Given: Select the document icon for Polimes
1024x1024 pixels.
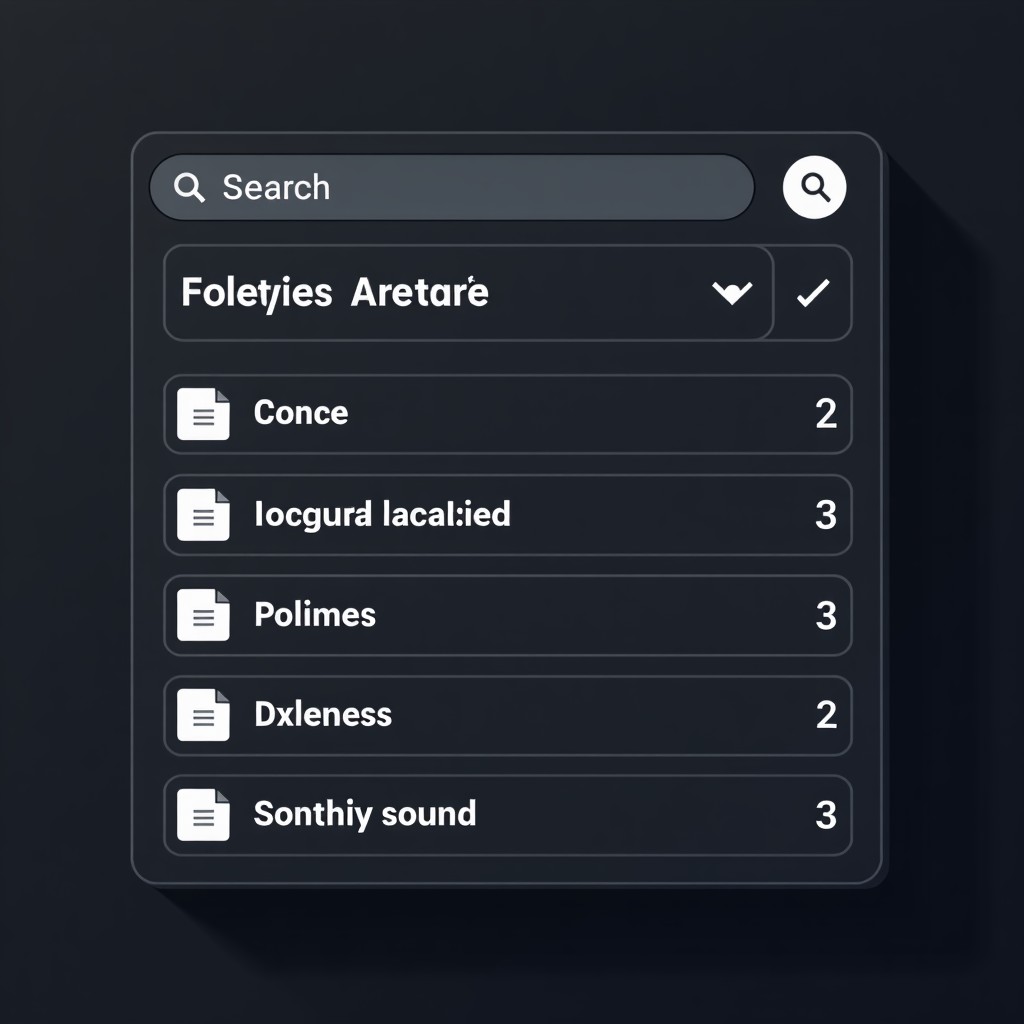Looking at the screenshot, I should tap(203, 615).
